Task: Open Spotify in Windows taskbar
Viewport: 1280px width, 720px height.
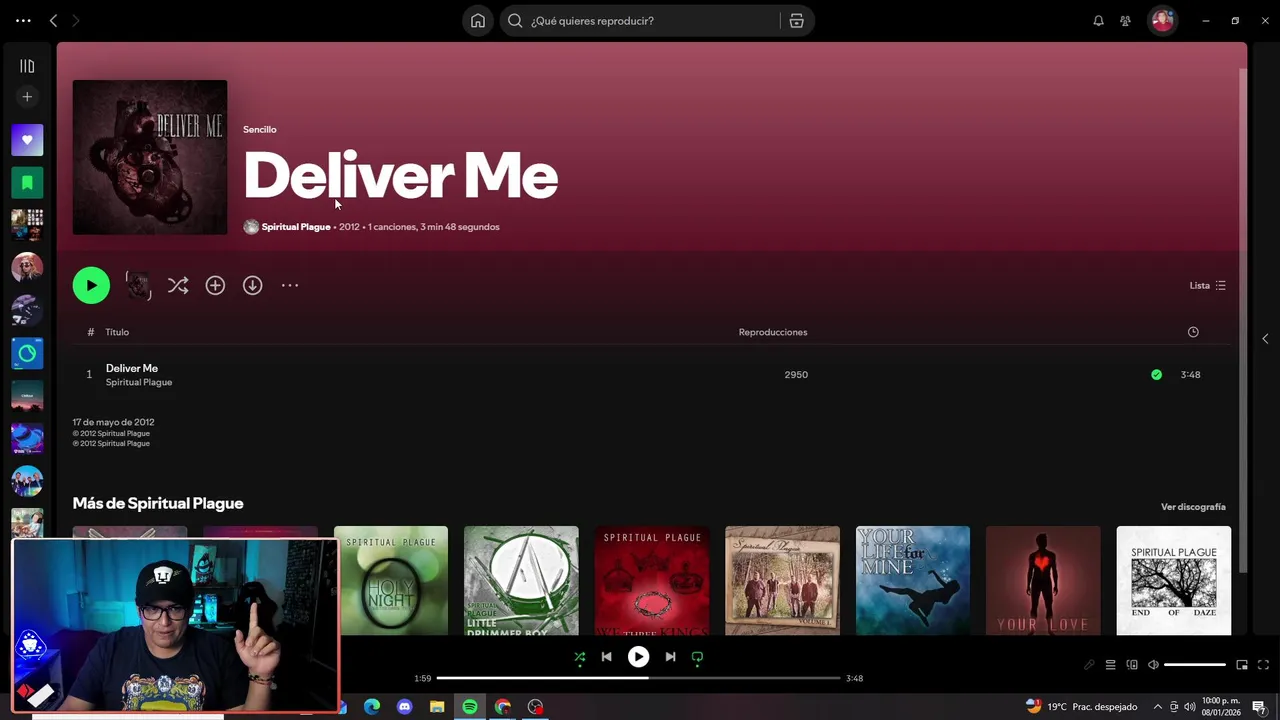Action: (470, 707)
